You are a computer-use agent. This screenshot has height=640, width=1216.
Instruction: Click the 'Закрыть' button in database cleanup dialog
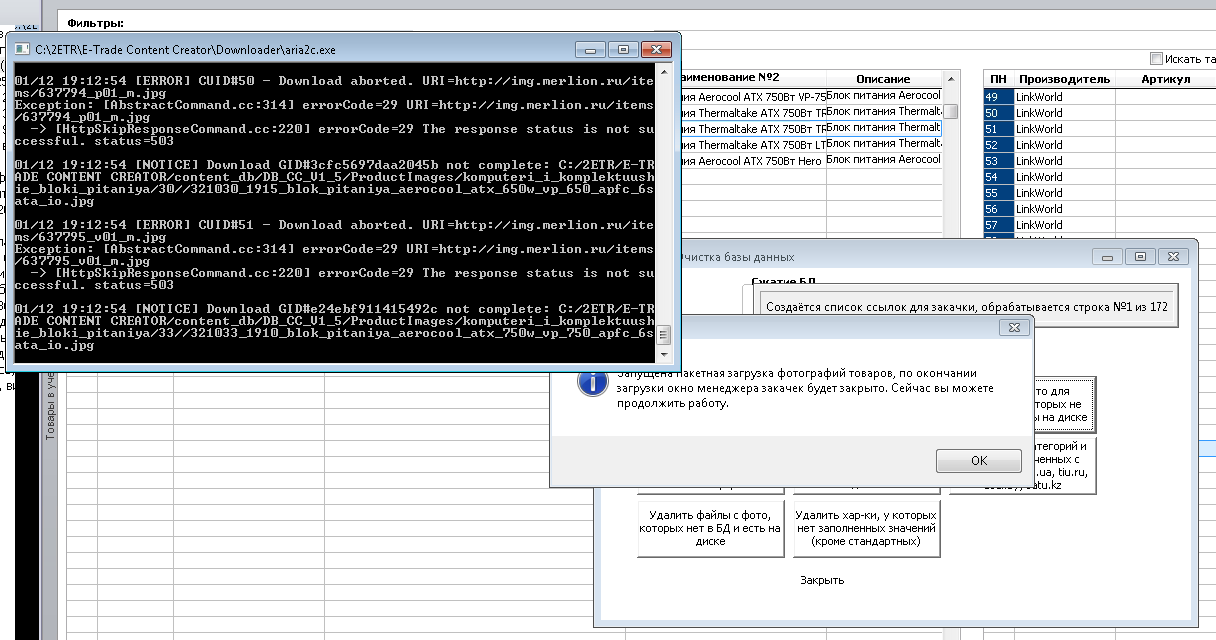(x=822, y=580)
